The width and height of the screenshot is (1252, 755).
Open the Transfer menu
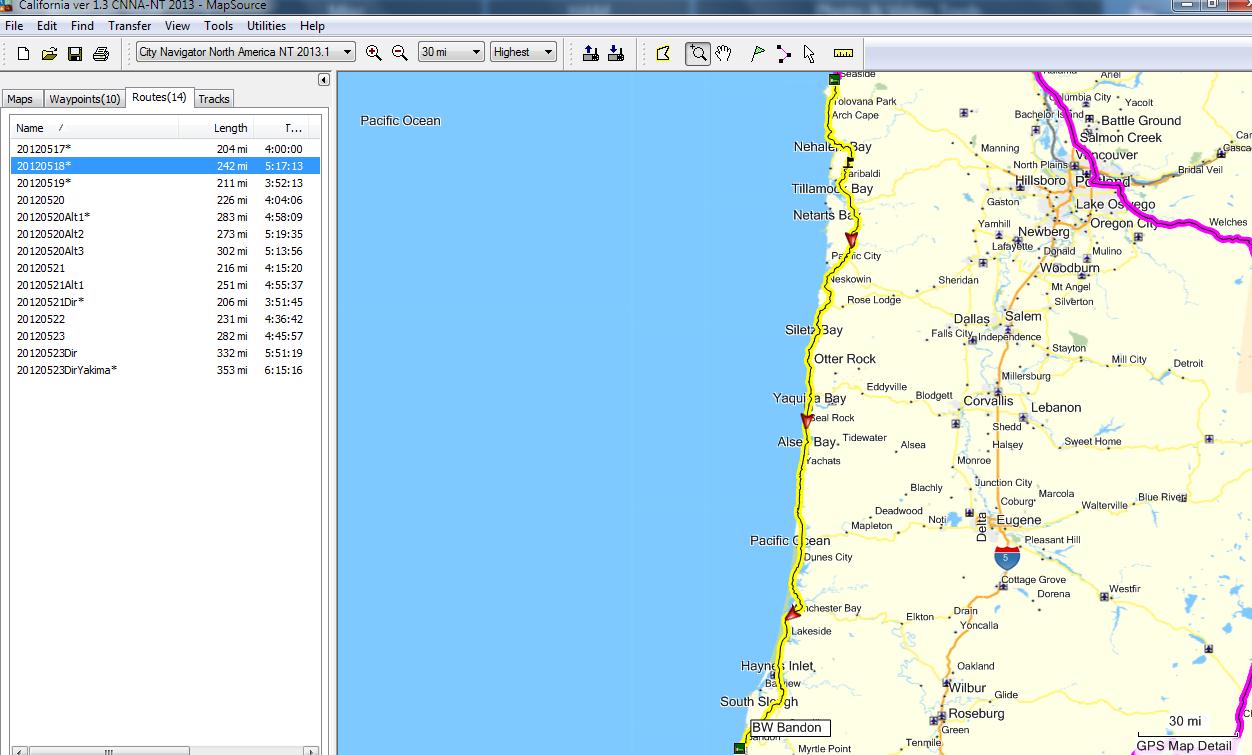(129, 26)
